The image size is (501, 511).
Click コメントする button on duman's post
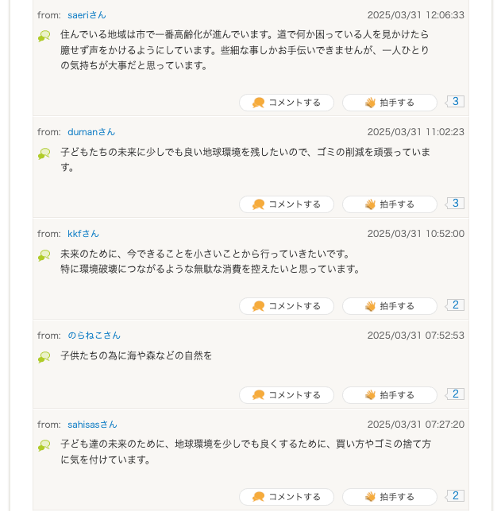tap(286, 204)
